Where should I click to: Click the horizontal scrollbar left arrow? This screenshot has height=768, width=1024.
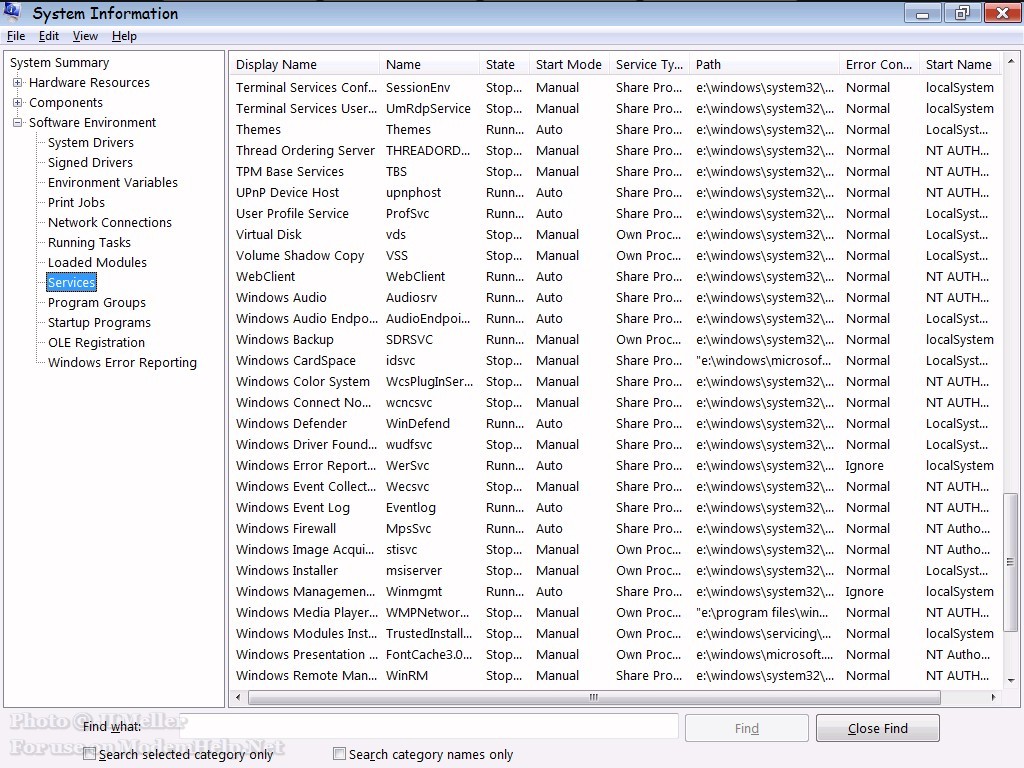[x=238, y=697]
